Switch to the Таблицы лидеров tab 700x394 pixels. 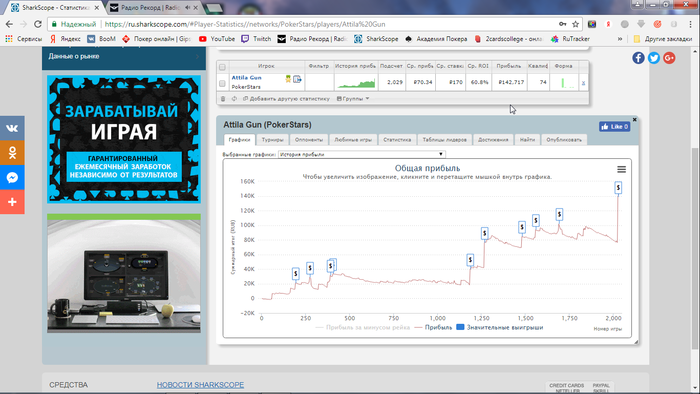pyautogui.click(x=445, y=140)
